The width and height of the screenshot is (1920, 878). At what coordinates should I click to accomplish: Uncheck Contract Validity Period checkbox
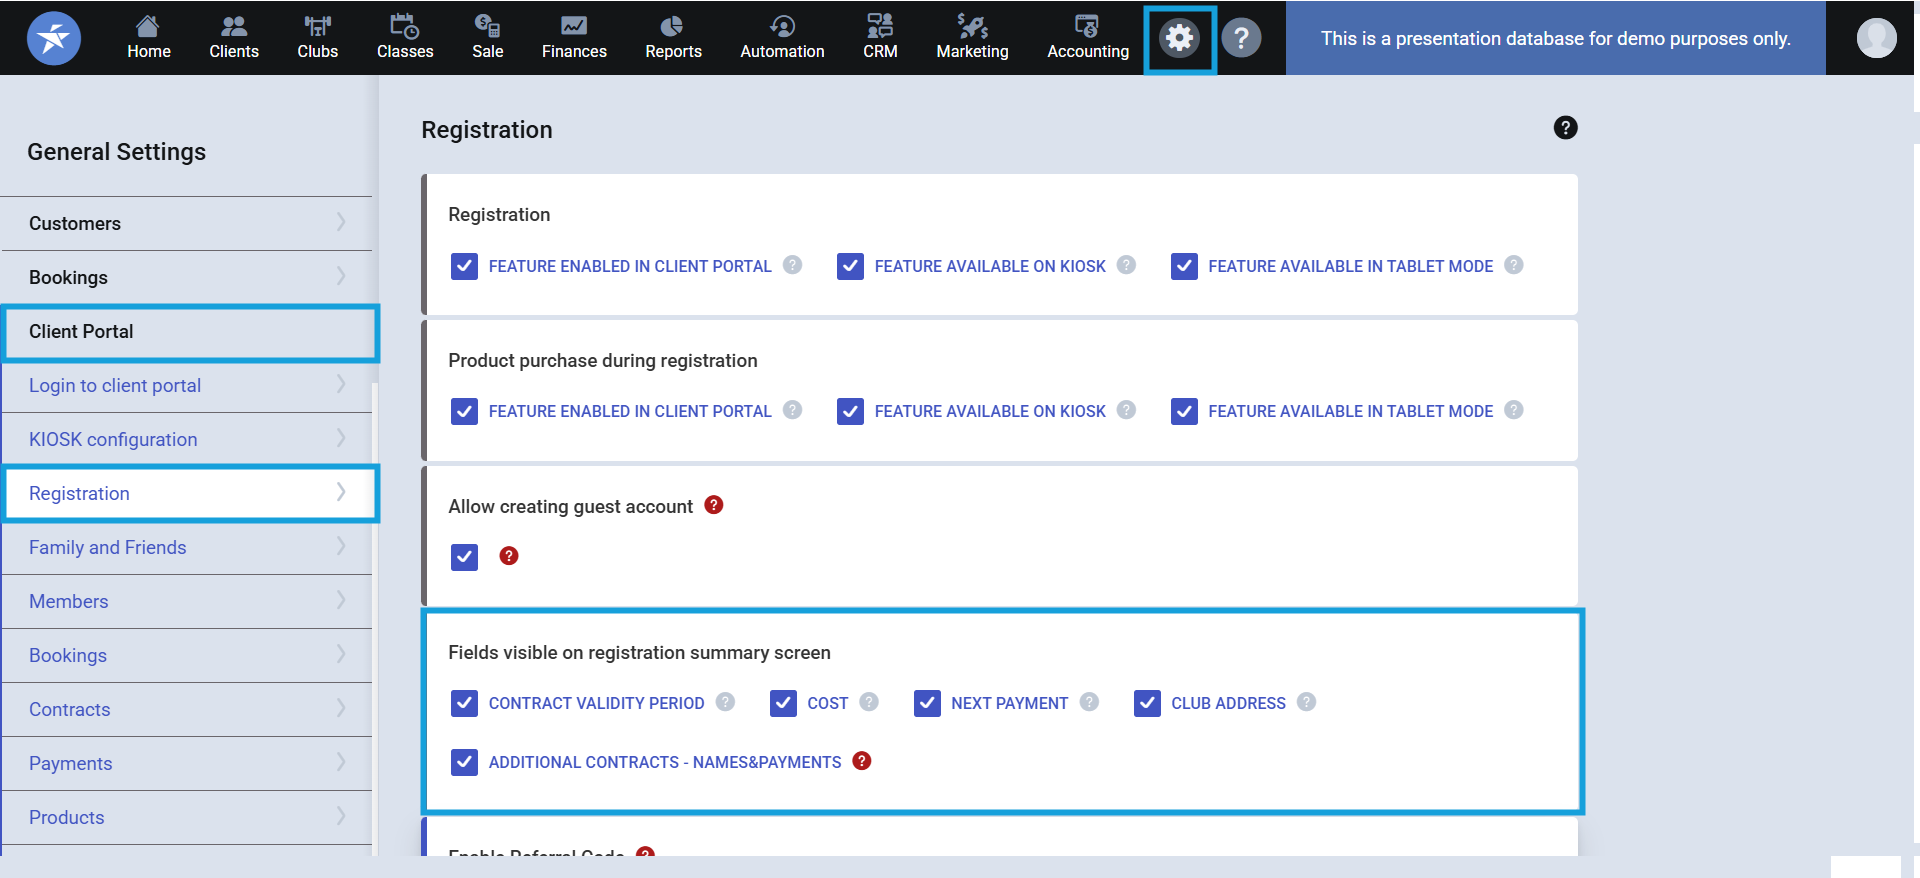[x=464, y=703]
